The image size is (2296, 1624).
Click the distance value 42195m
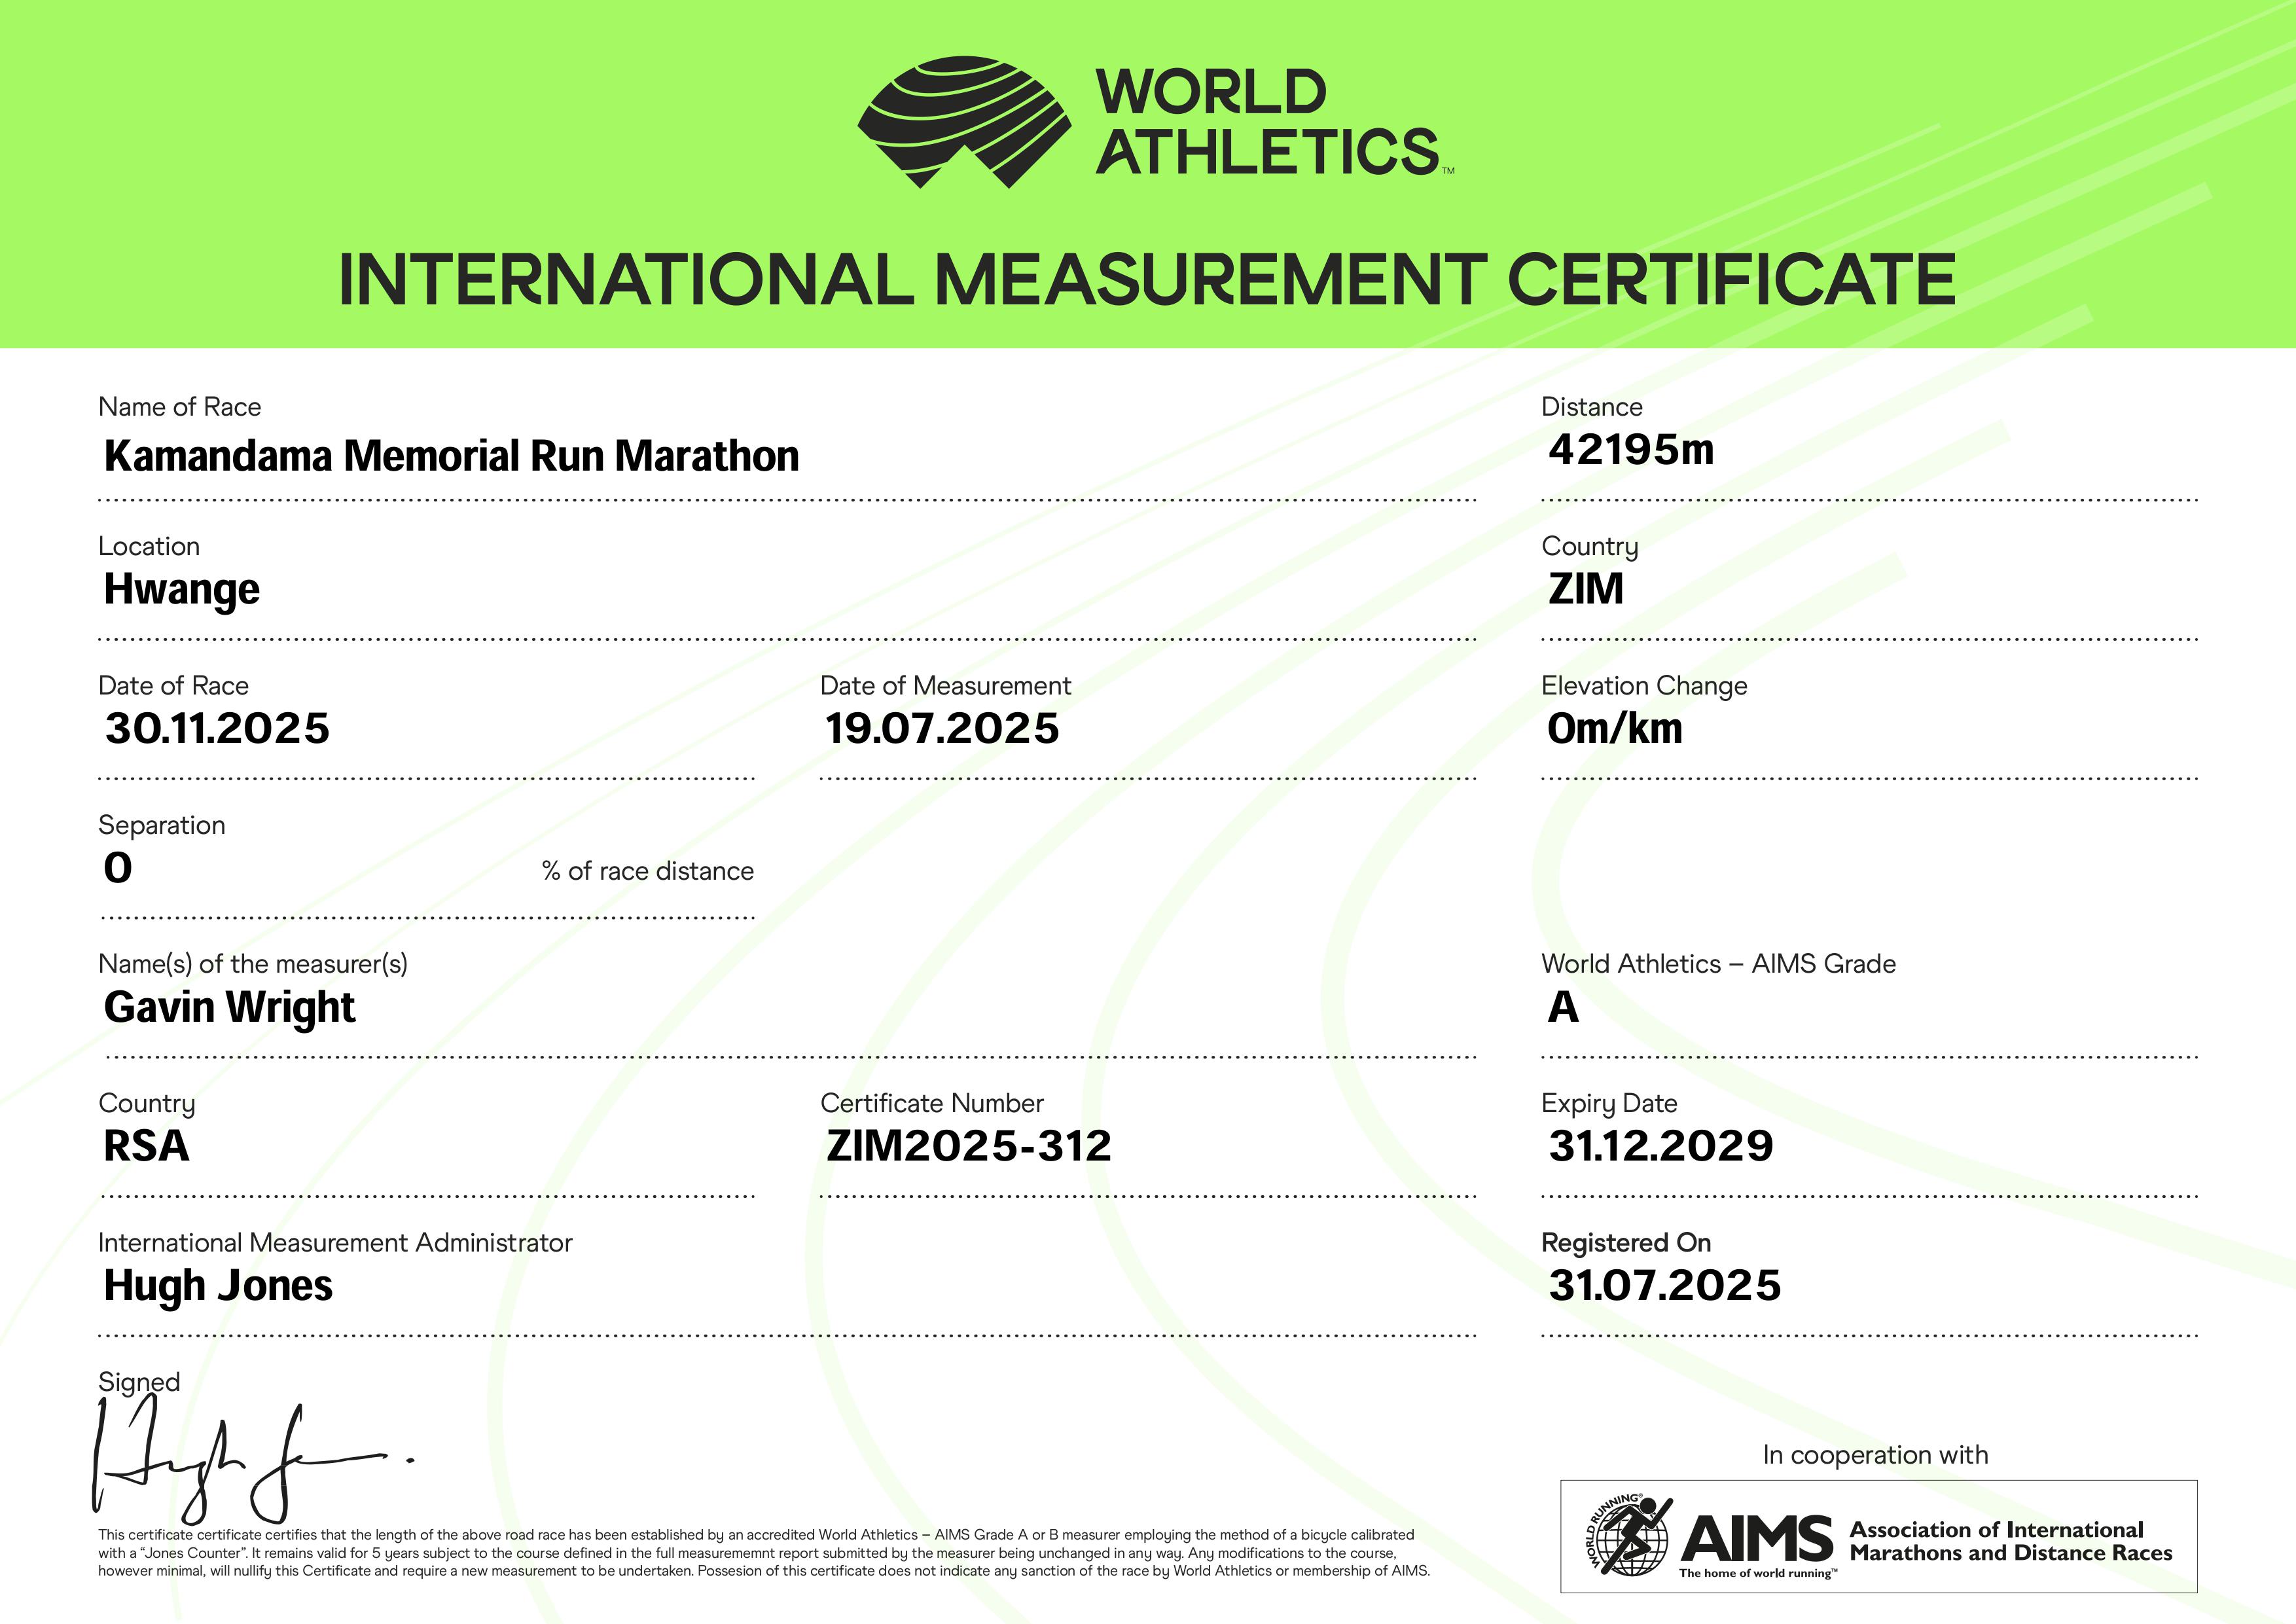point(1630,450)
